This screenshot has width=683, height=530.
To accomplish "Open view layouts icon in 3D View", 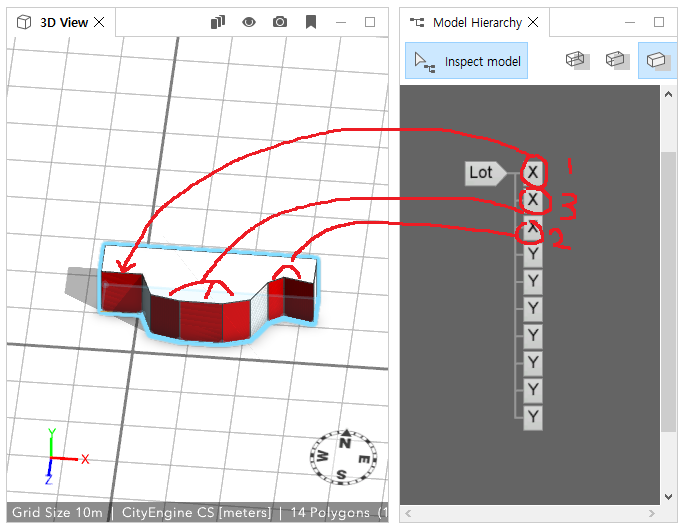I will tap(219, 22).
